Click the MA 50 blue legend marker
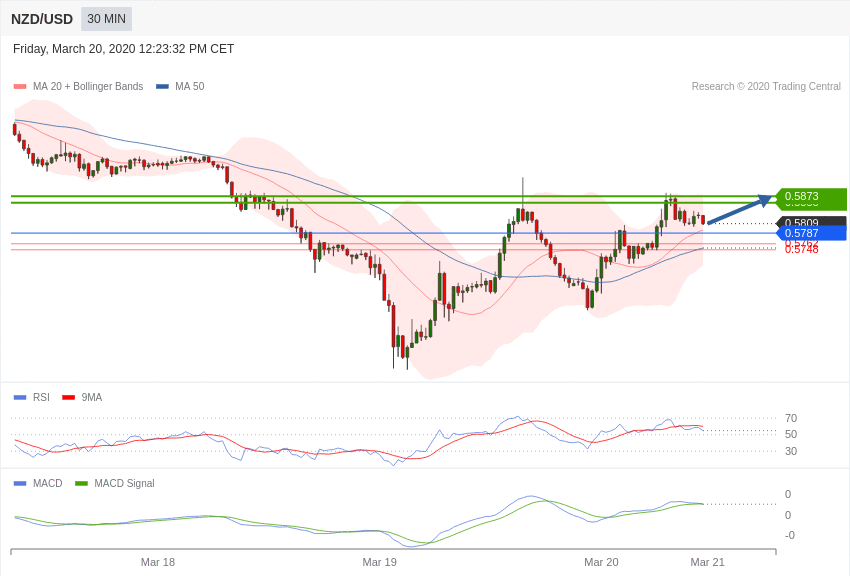 [162, 87]
